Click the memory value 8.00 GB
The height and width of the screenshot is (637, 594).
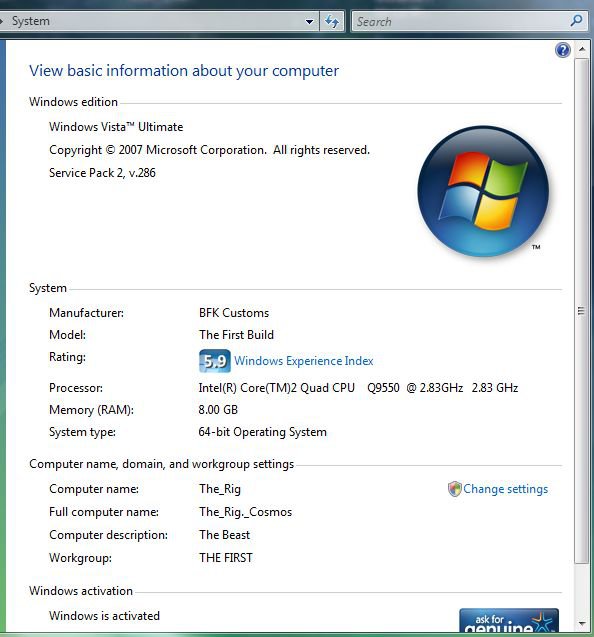(218, 410)
